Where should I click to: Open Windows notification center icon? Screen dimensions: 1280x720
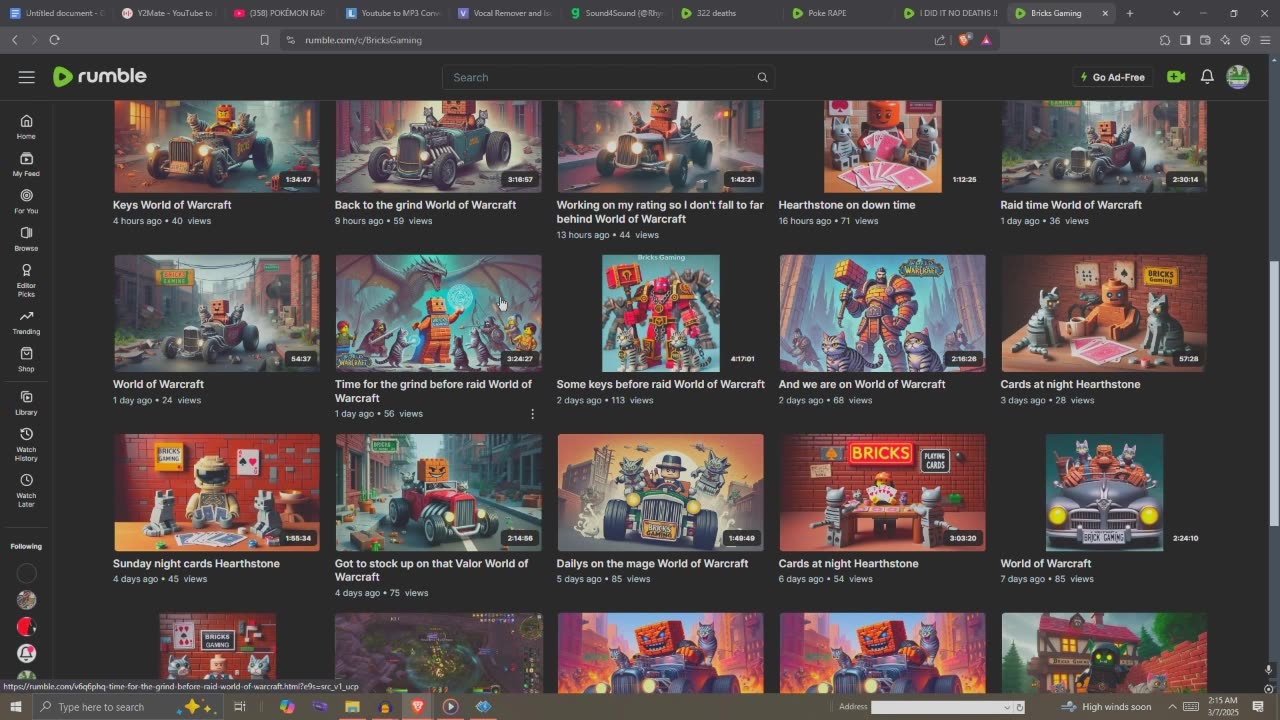(x=1258, y=707)
